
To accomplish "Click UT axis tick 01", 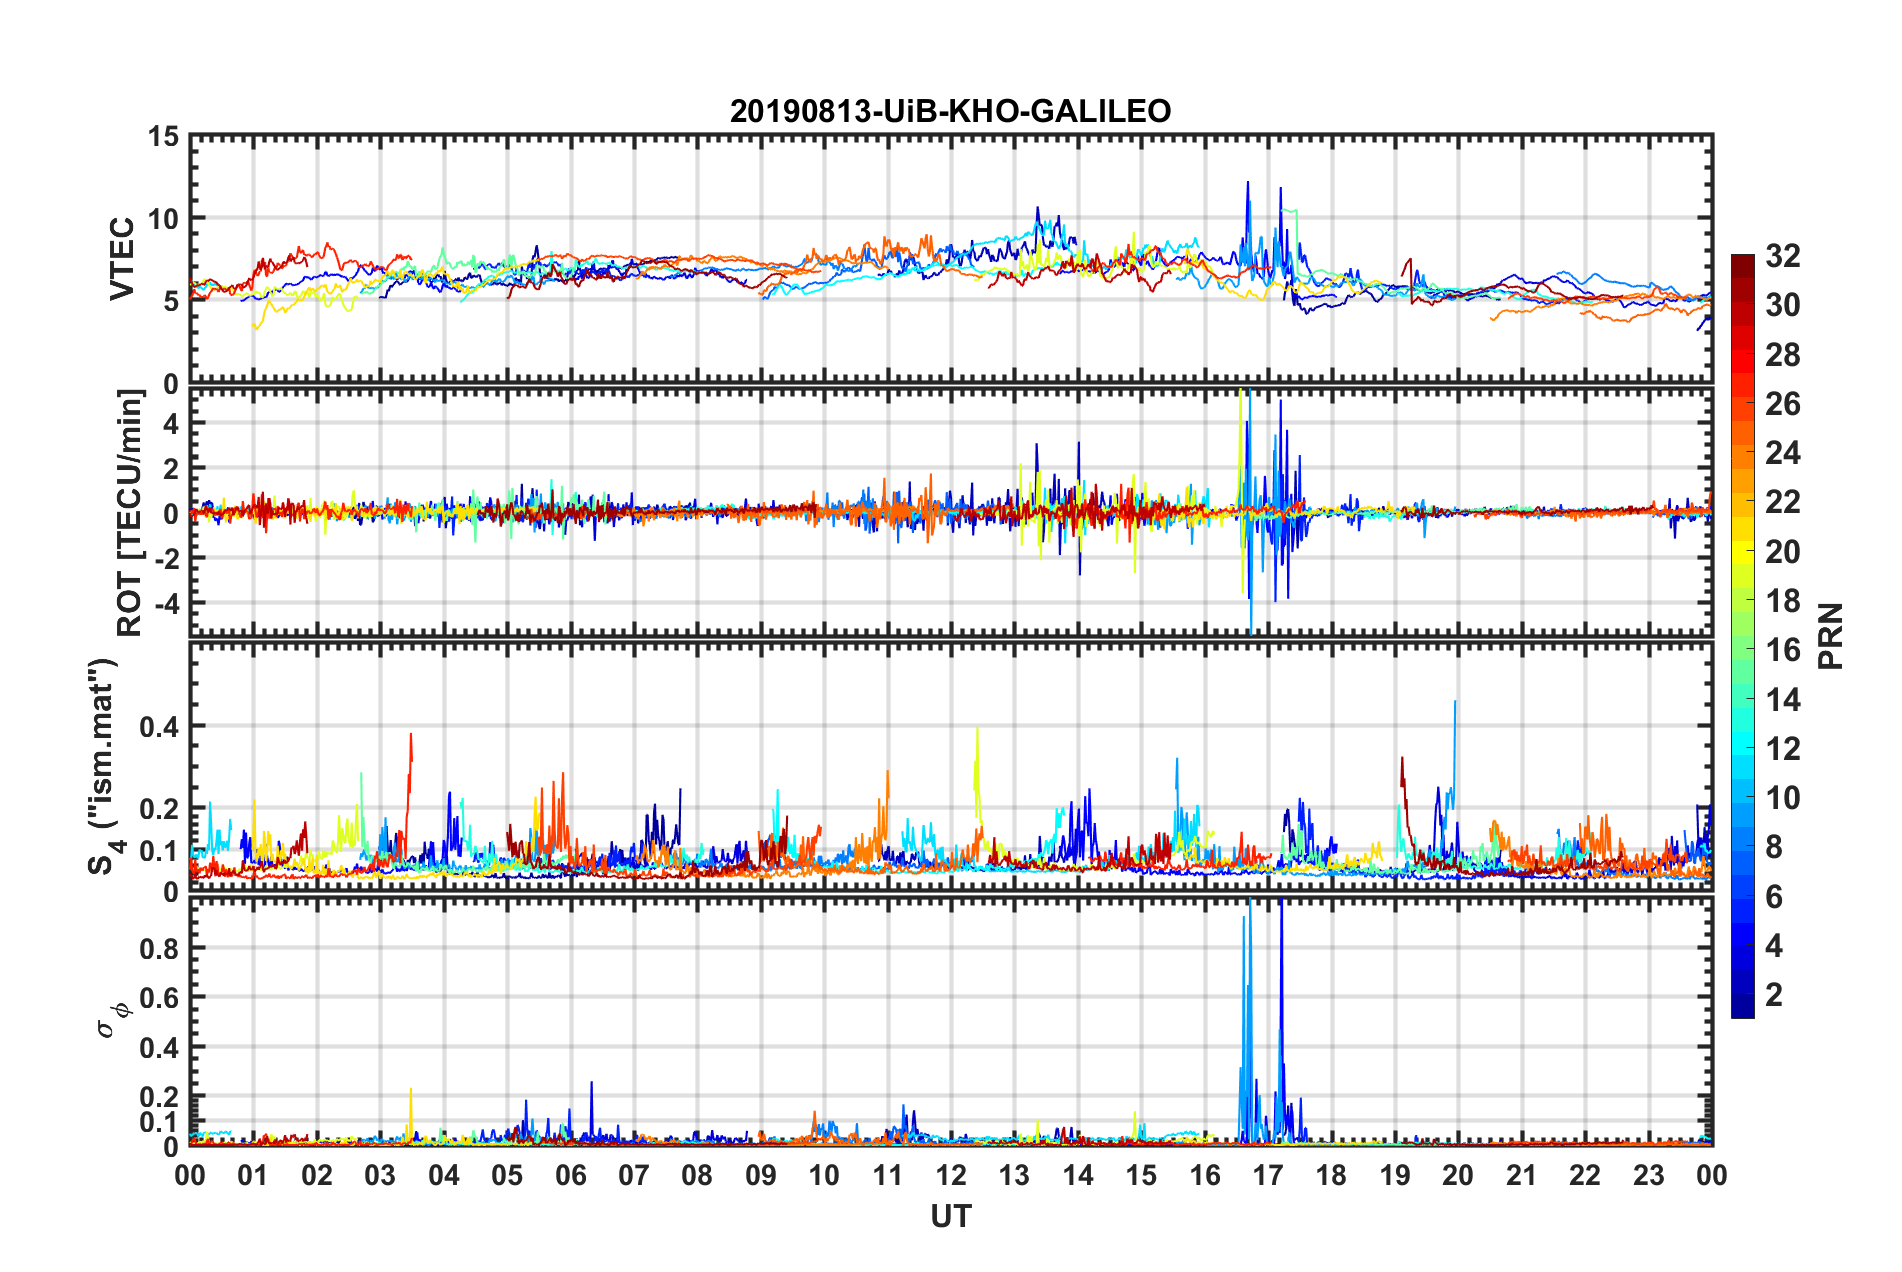I will pyautogui.click(x=253, y=1175).
